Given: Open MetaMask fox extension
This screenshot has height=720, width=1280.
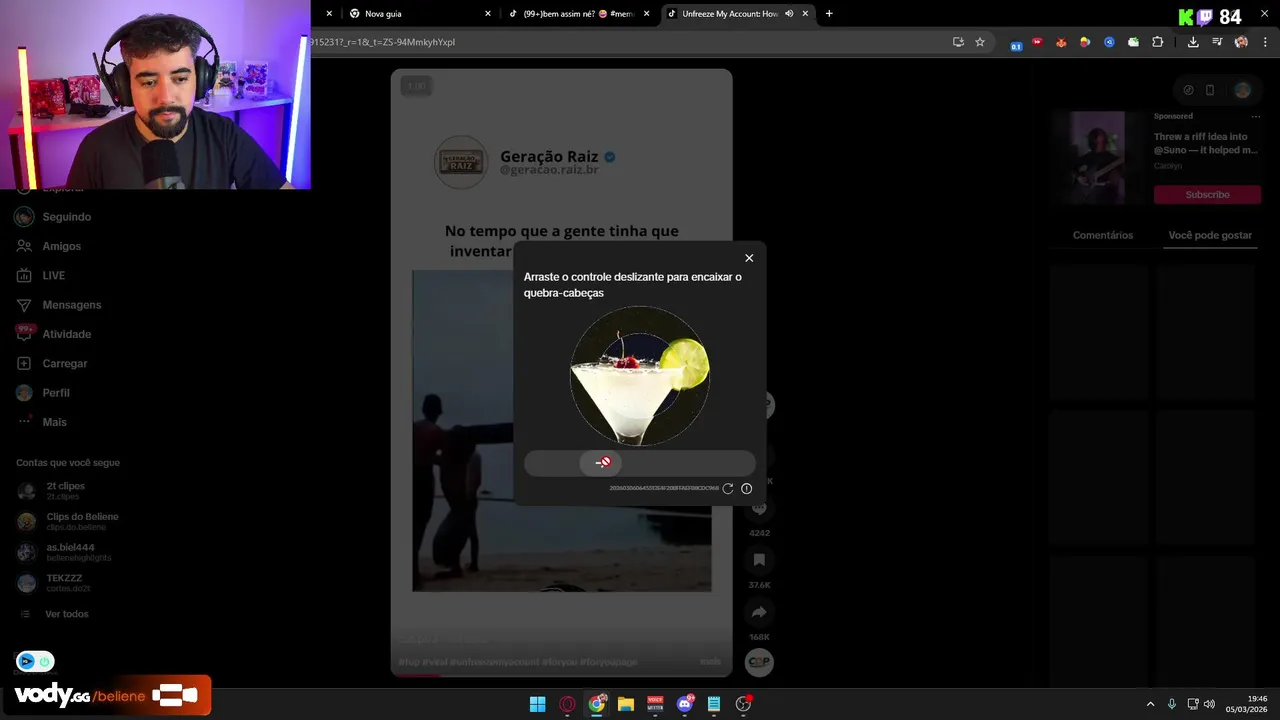Looking at the screenshot, I should pos(1061,42).
